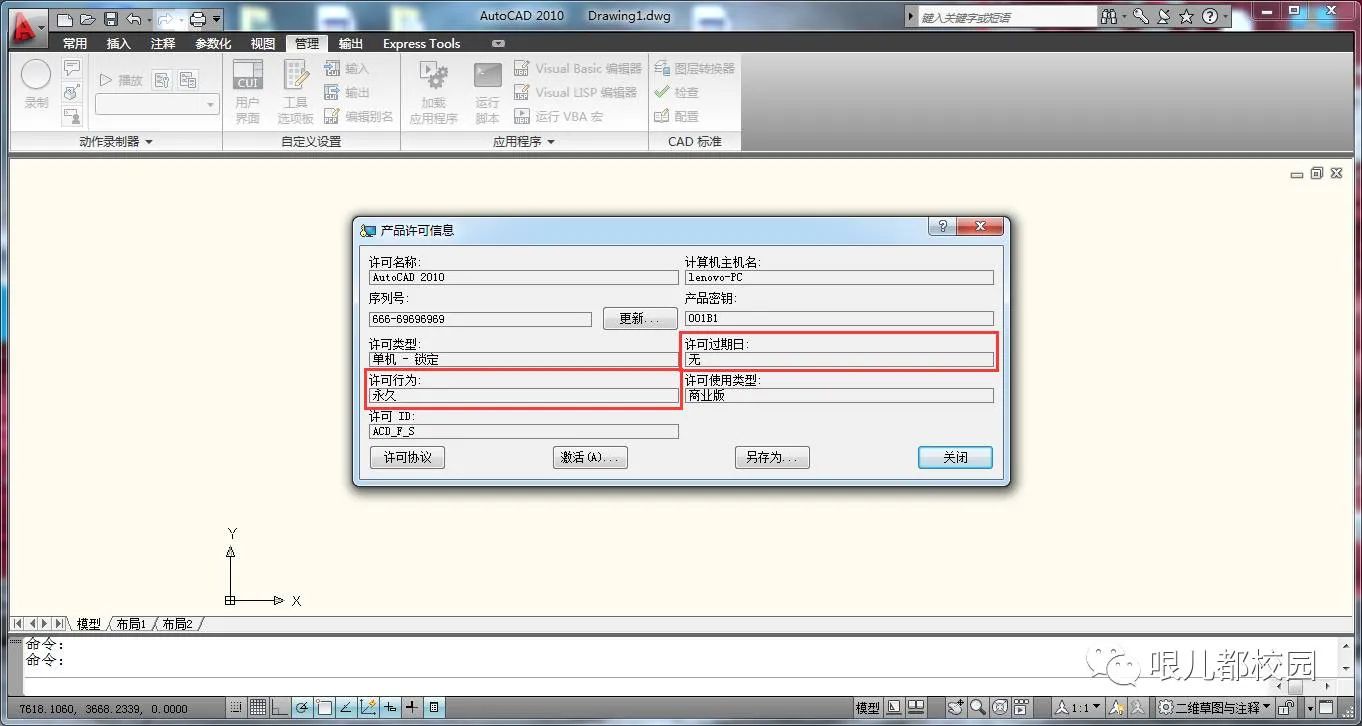Switch to the 常用 ribbon tab
Viewport: 1362px width, 726px height.
75,44
